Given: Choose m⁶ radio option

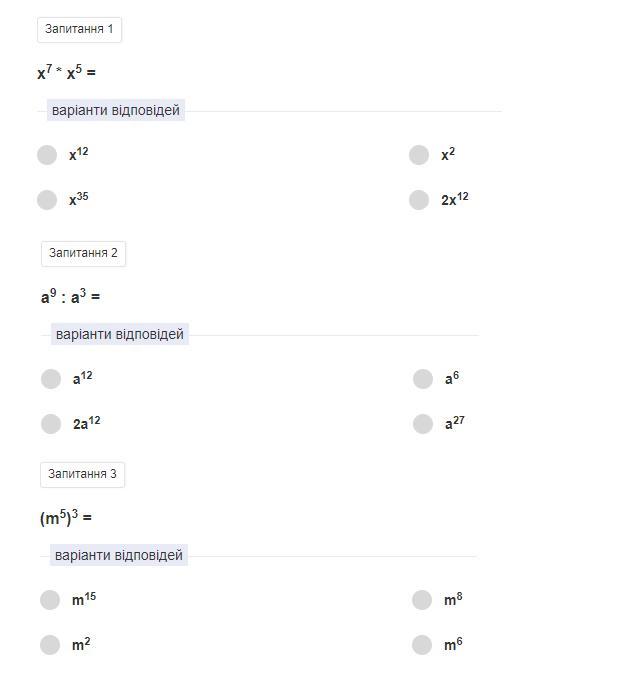Looking at the screenshot, I should click(422, 645).
